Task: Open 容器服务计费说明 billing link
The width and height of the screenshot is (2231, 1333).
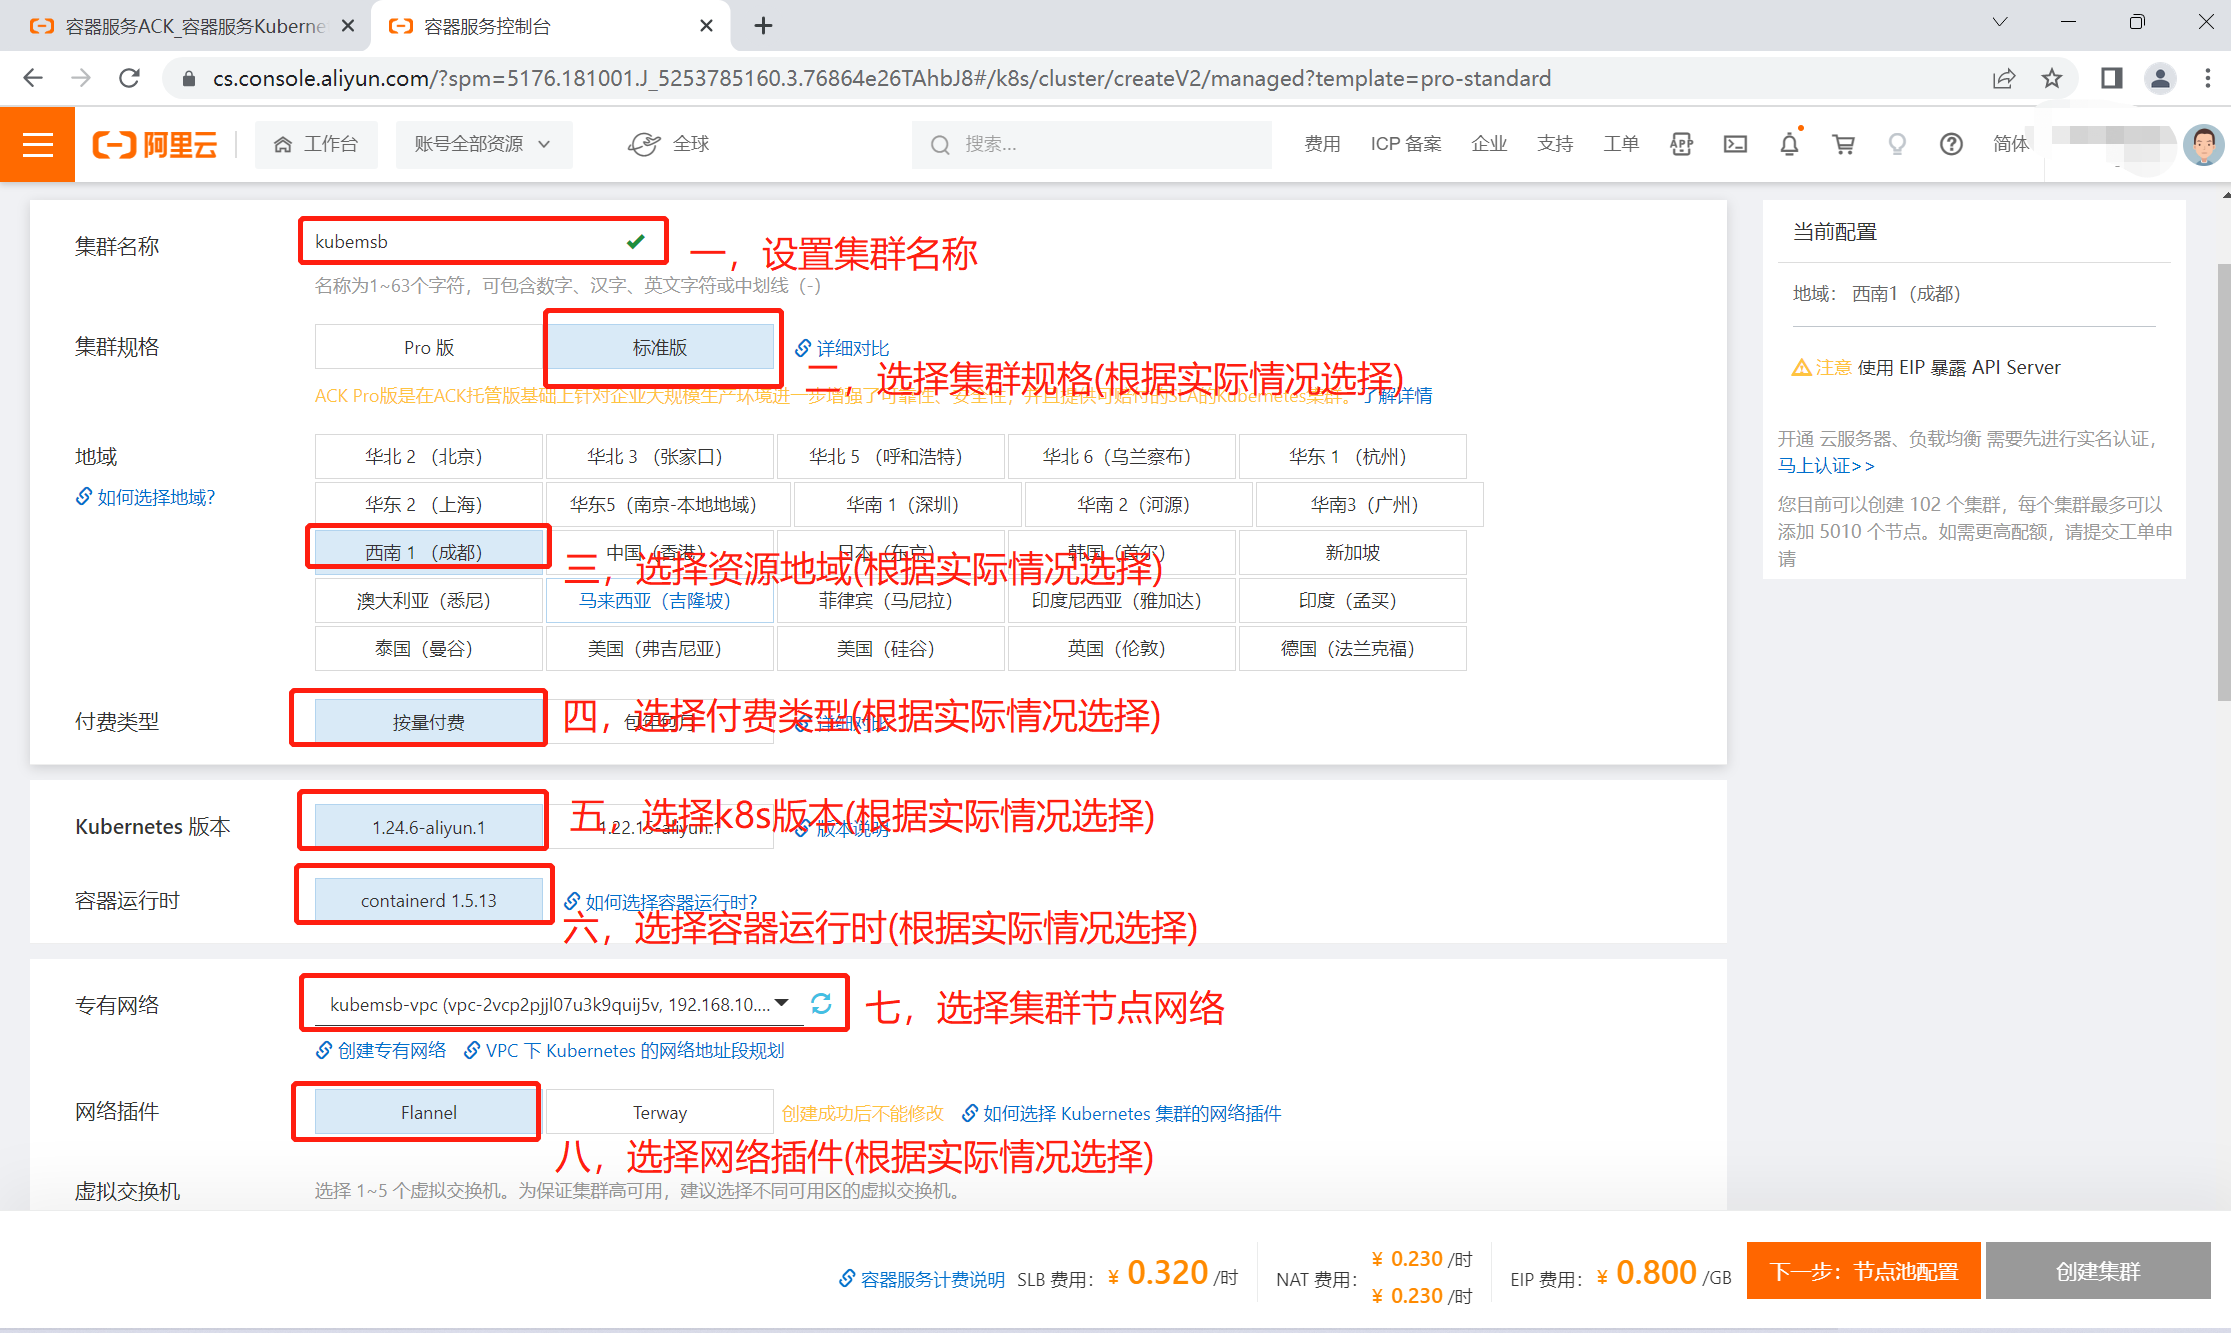Action: tap(921, 1280)
